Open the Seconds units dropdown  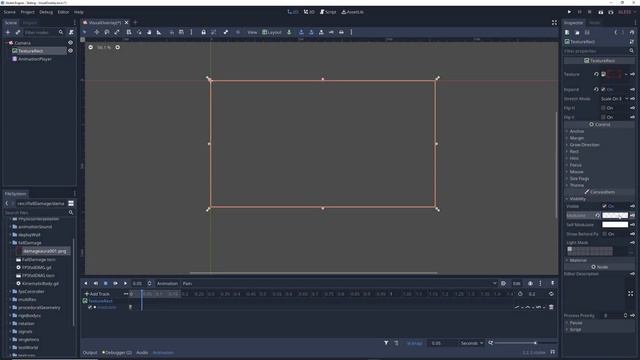tap(472, 343)
